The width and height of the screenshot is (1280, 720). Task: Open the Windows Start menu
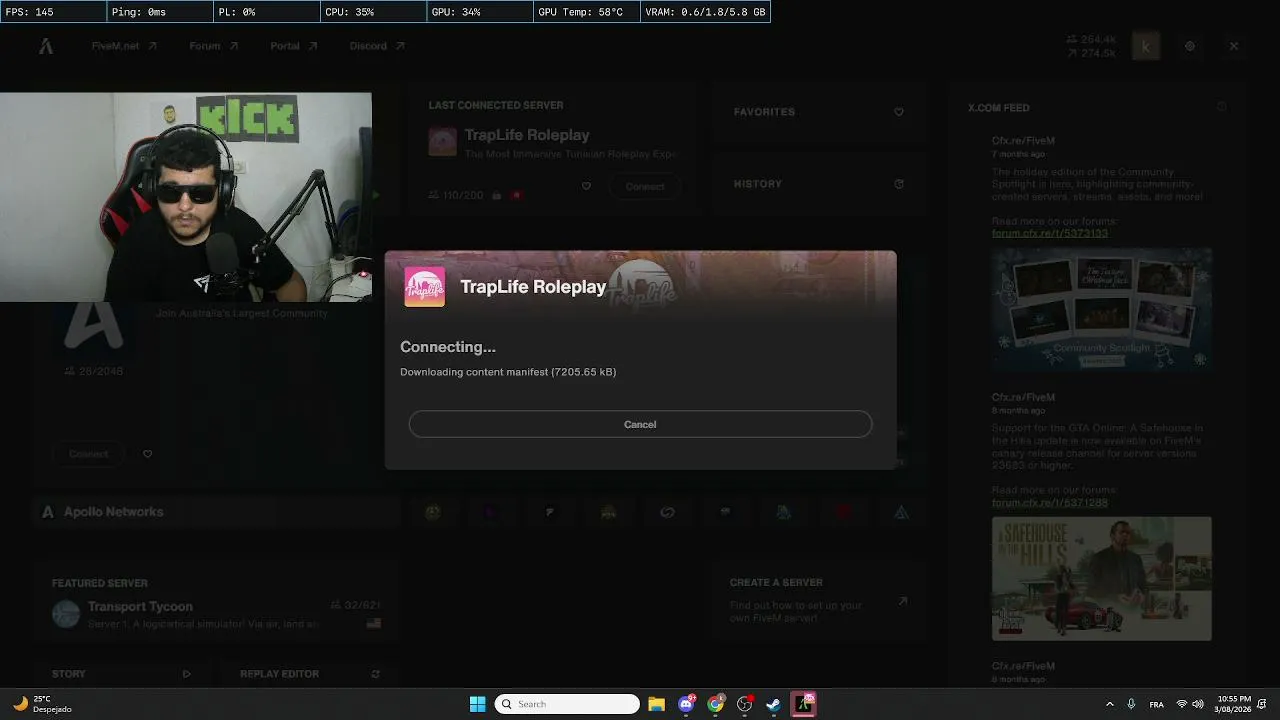(477, 704)
